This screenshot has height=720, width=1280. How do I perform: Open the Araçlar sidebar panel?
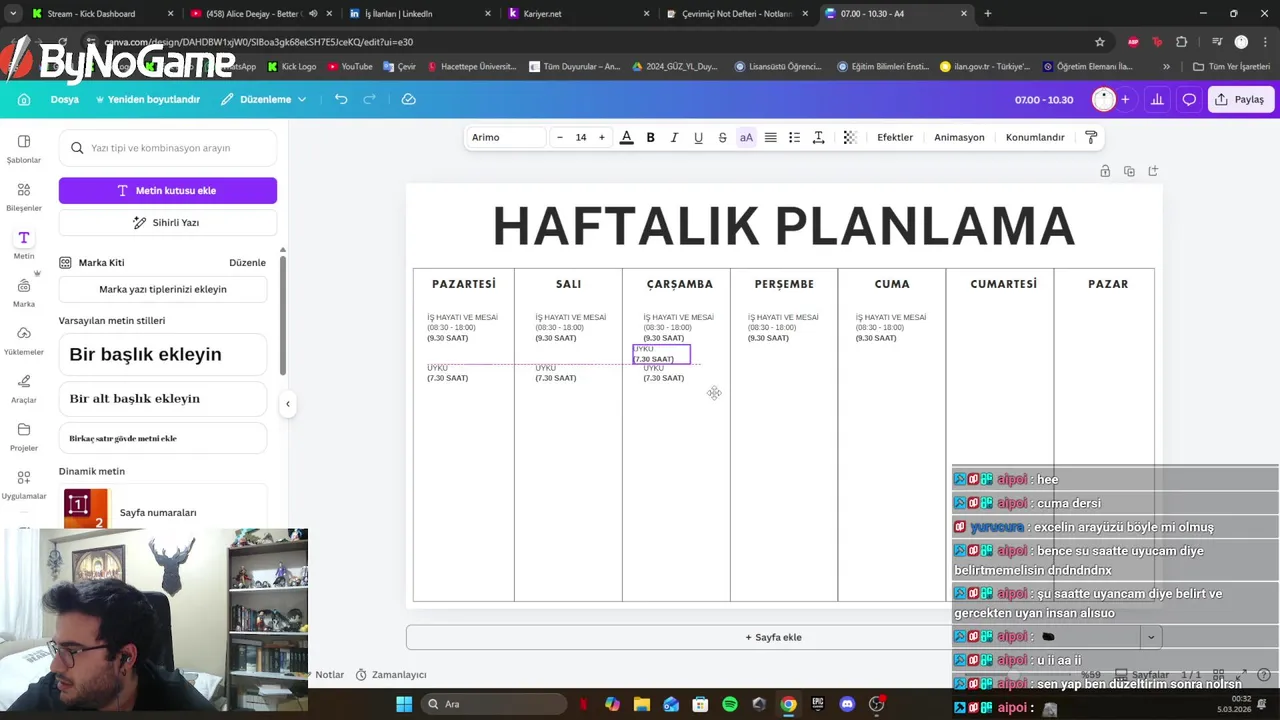tap(24, 388)
